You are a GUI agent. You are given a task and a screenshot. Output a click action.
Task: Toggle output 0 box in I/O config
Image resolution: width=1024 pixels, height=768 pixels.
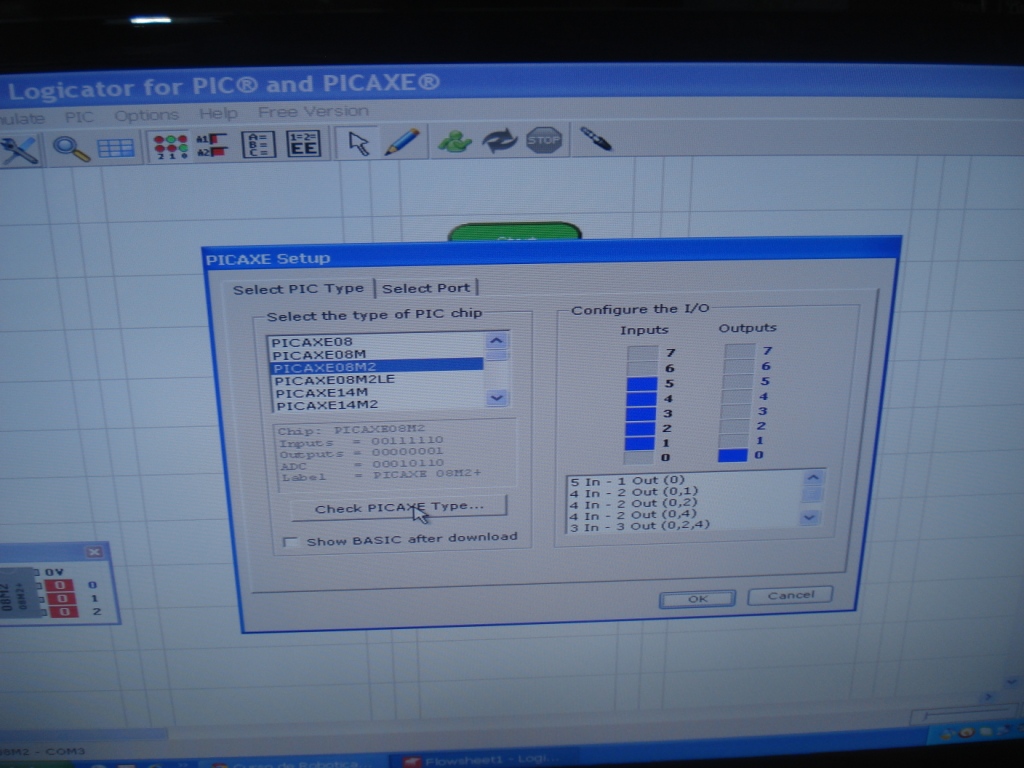click(733, 455)
